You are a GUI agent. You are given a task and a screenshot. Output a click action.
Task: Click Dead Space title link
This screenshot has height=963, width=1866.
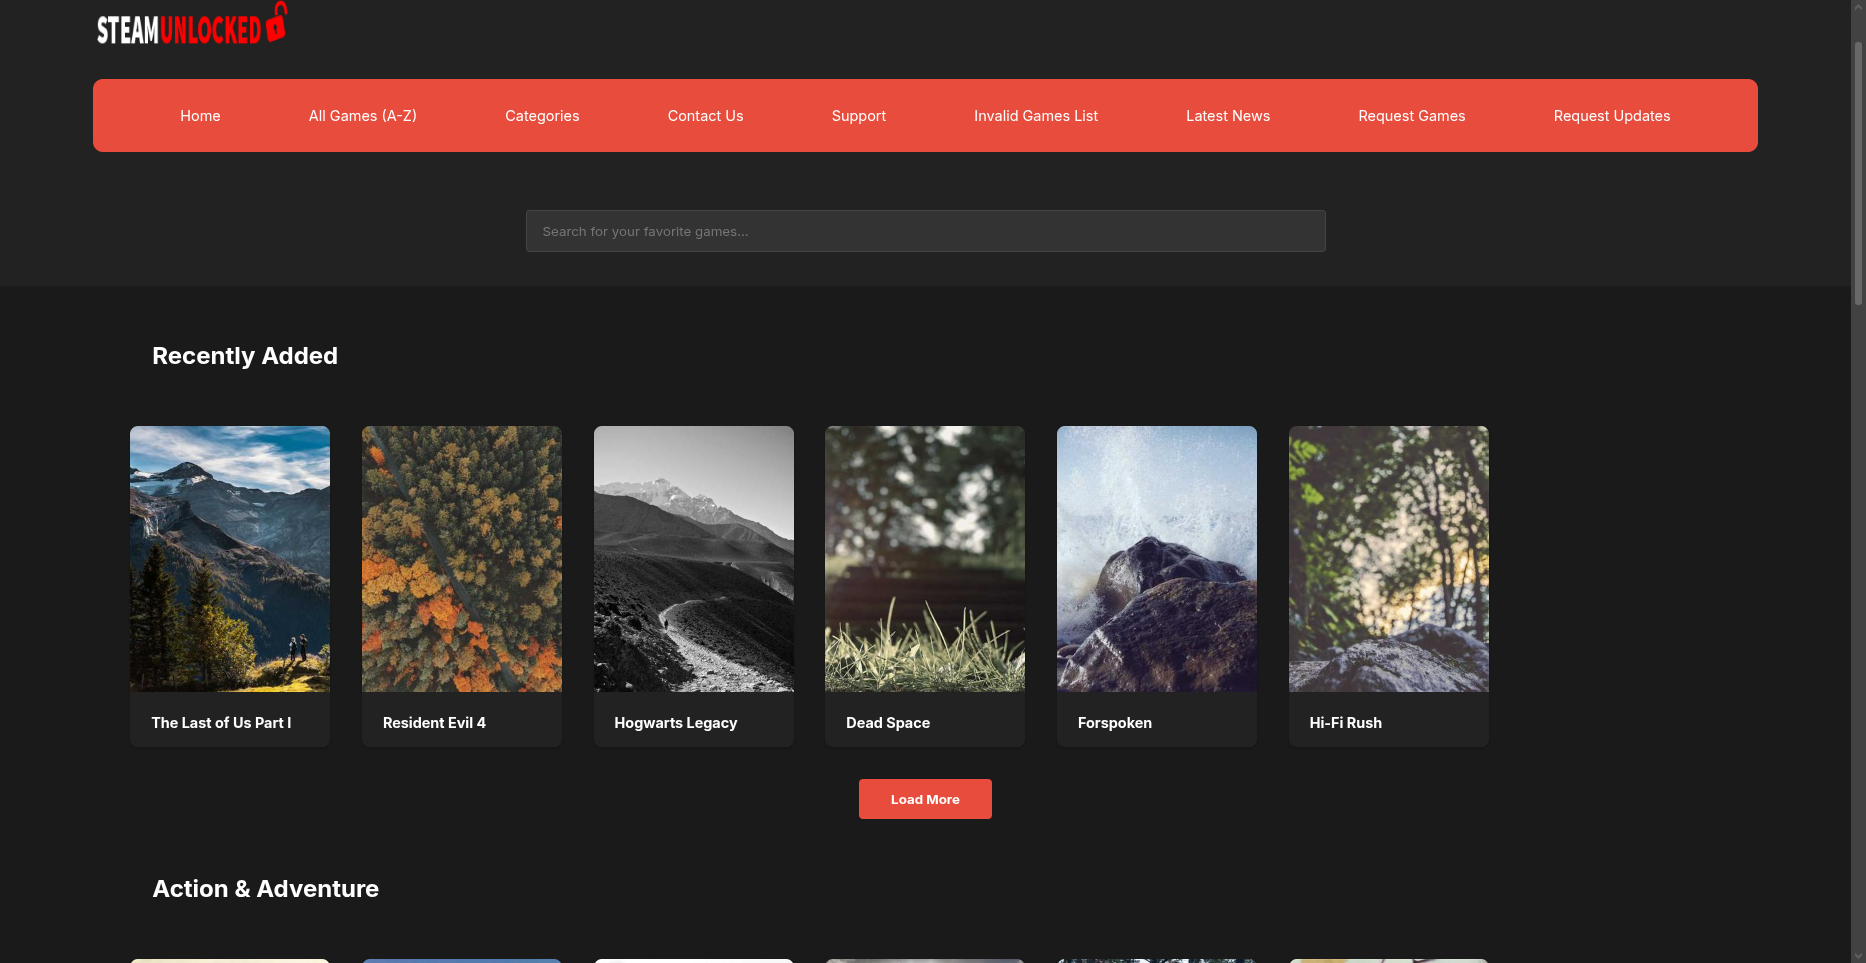tap(888, 723)
